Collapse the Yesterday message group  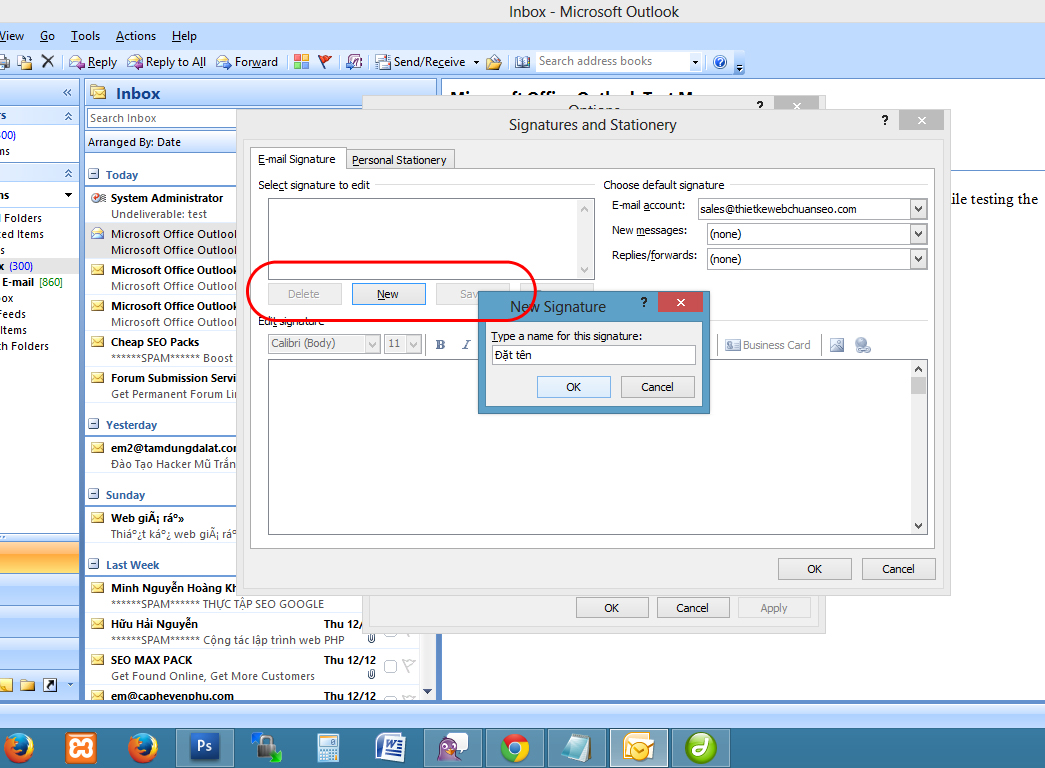pos(93,425)
